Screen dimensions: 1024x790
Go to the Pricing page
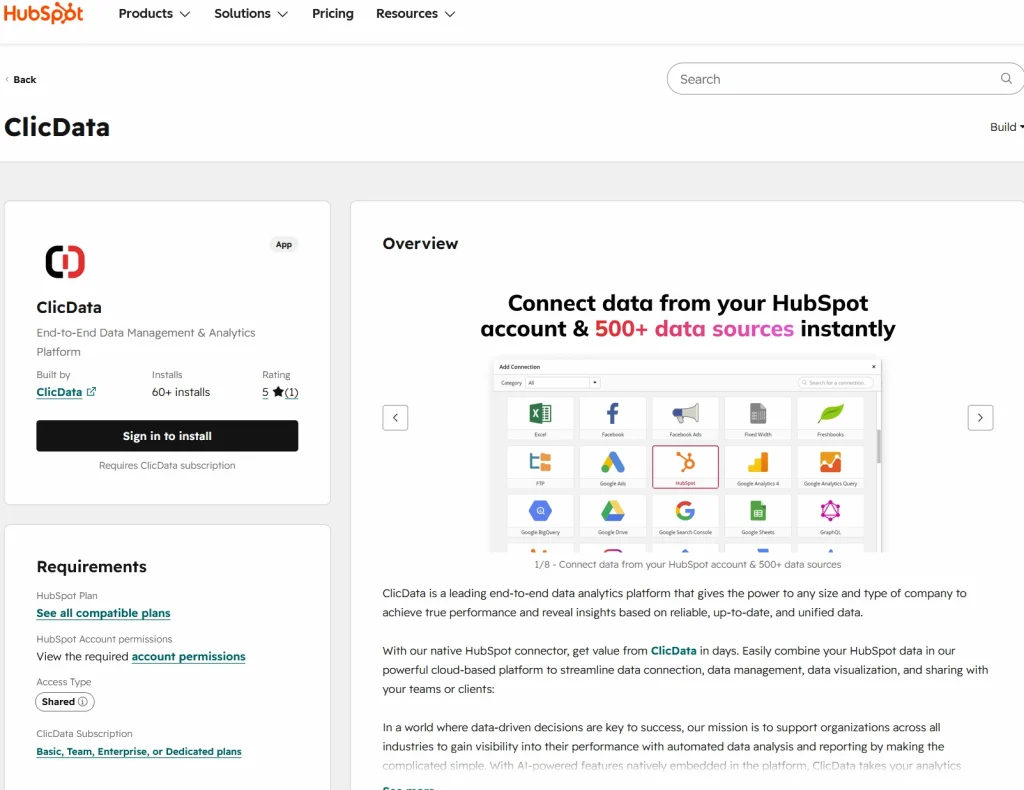332,14
